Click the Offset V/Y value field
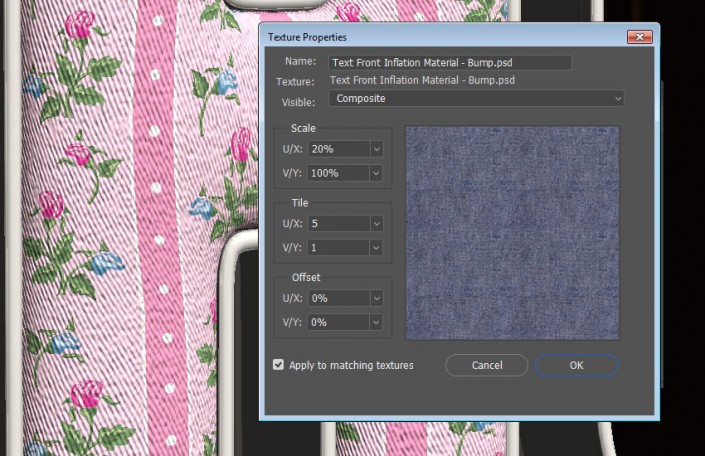The height and width of the screenshot is (456, 705). 338,322
